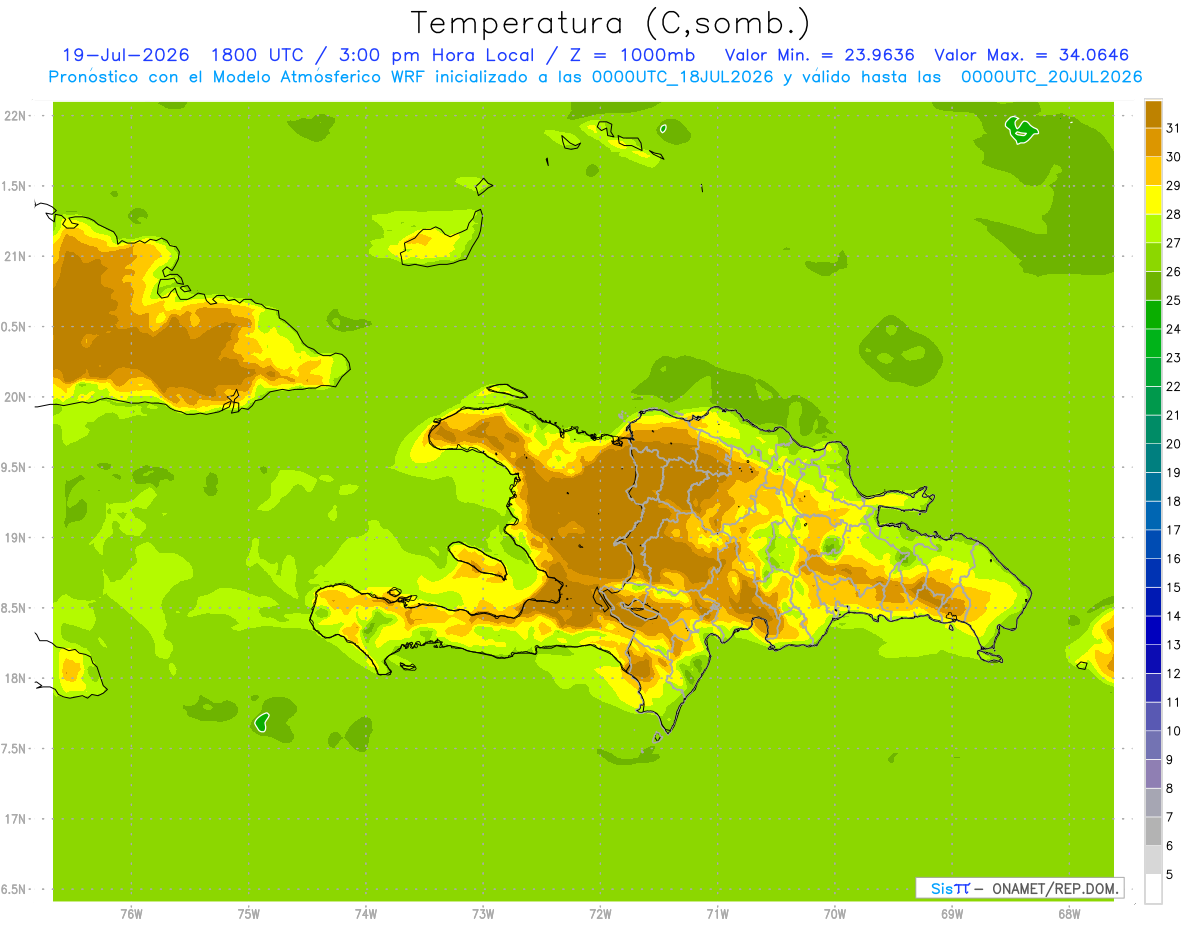Click the "20N" latitude label
Image resolution: width=1200 pixels, height=927 pixels.
pos(17,397)
